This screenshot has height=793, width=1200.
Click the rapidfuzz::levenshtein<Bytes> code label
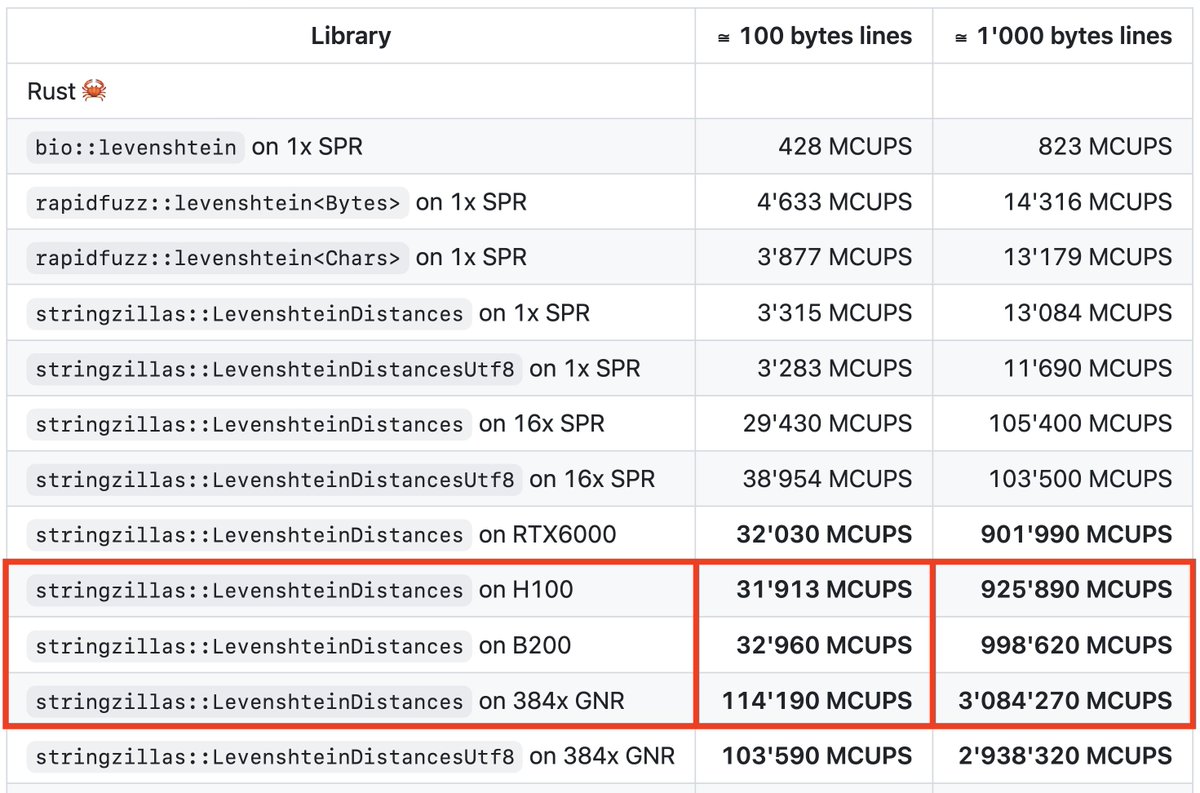[x=218, y=203]
